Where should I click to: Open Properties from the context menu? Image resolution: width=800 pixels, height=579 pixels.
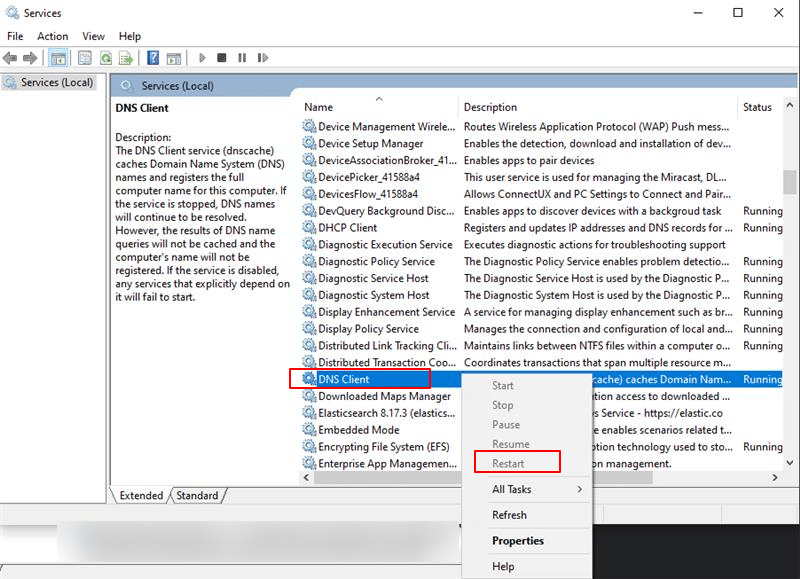tap(527, 541)
